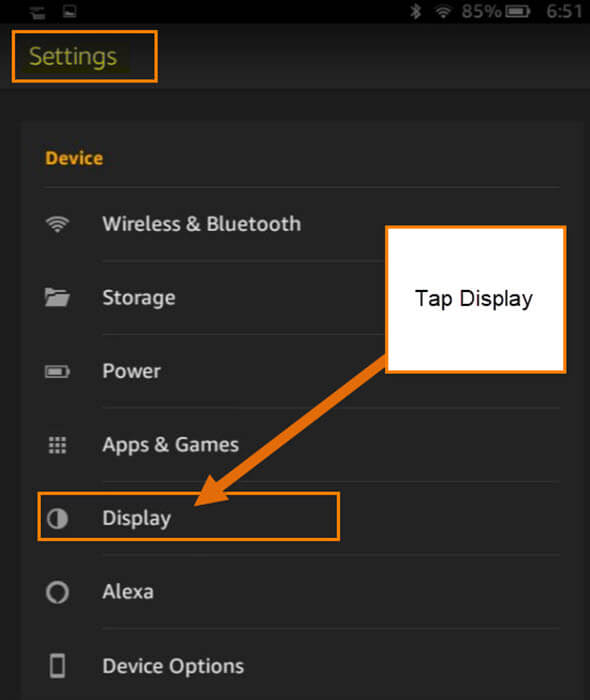Tap the Settings title at top
590x700 pixels.
tap(73, 57)
